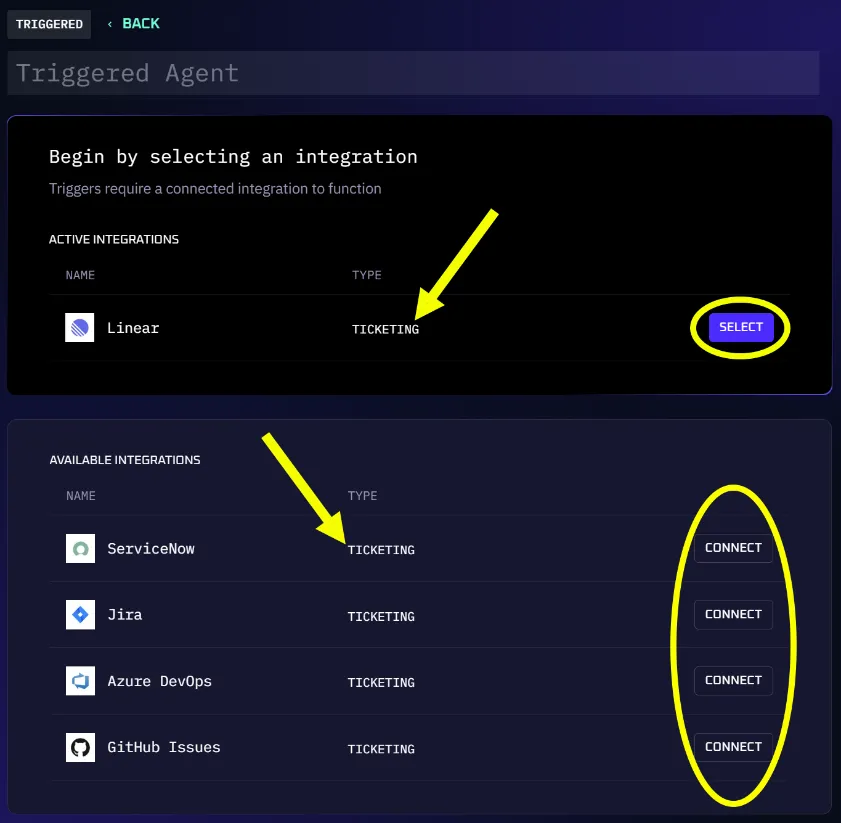Click the TICKETING label on the Linear row
This screenshot has width=841, height=823.
(385, 328)
